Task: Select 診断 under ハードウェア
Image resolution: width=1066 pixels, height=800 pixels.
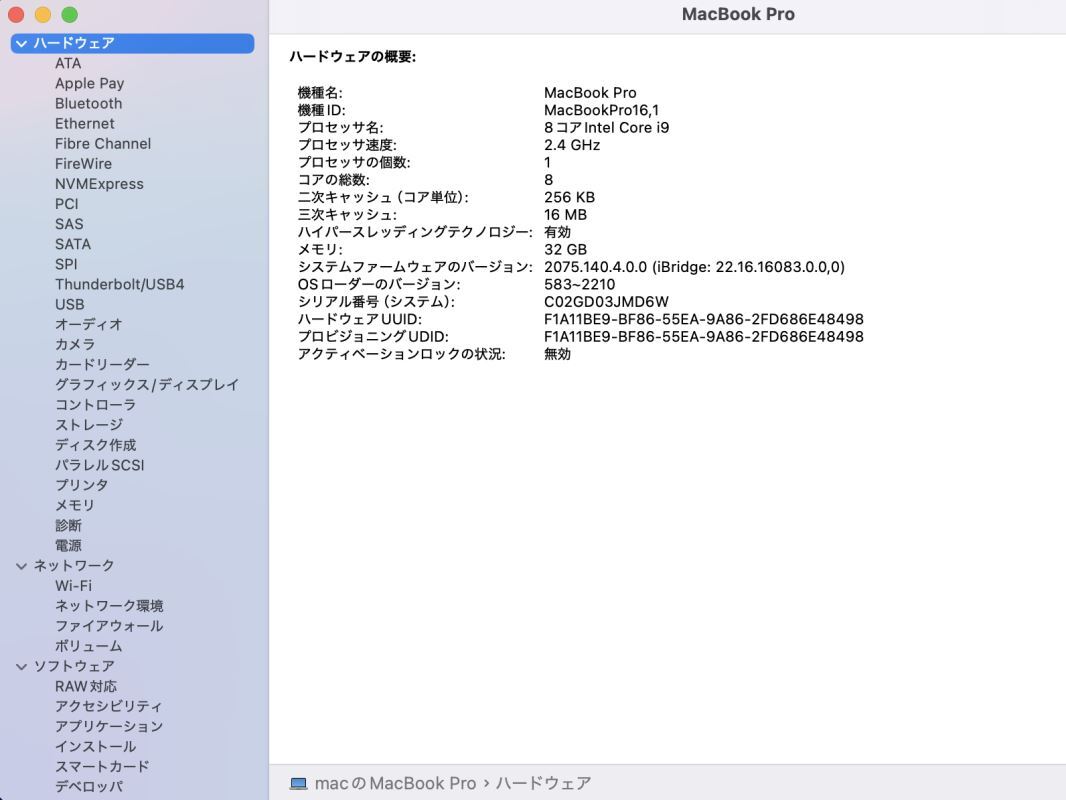Action: [x=68, y=525]
